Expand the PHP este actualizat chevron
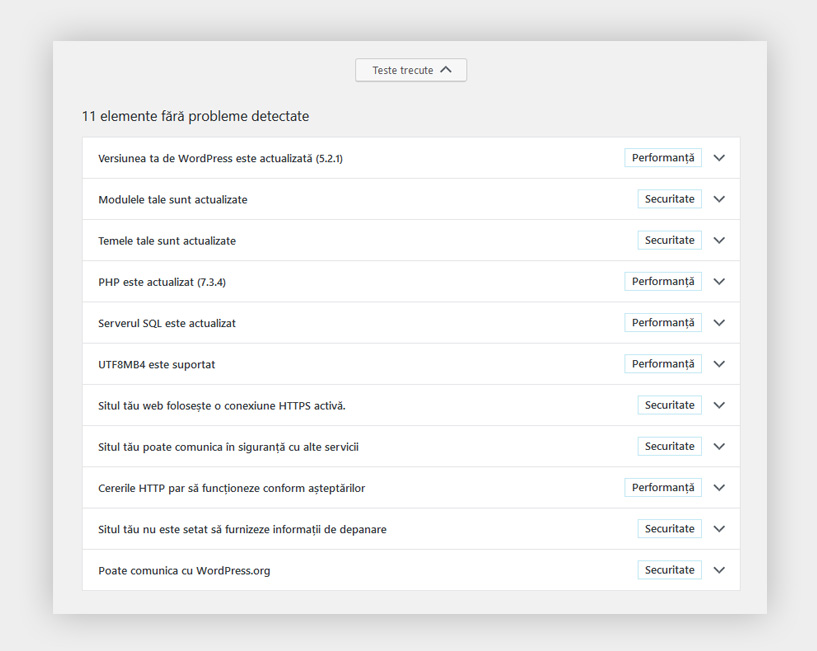817x651 pixels. (x=719, y=282)
